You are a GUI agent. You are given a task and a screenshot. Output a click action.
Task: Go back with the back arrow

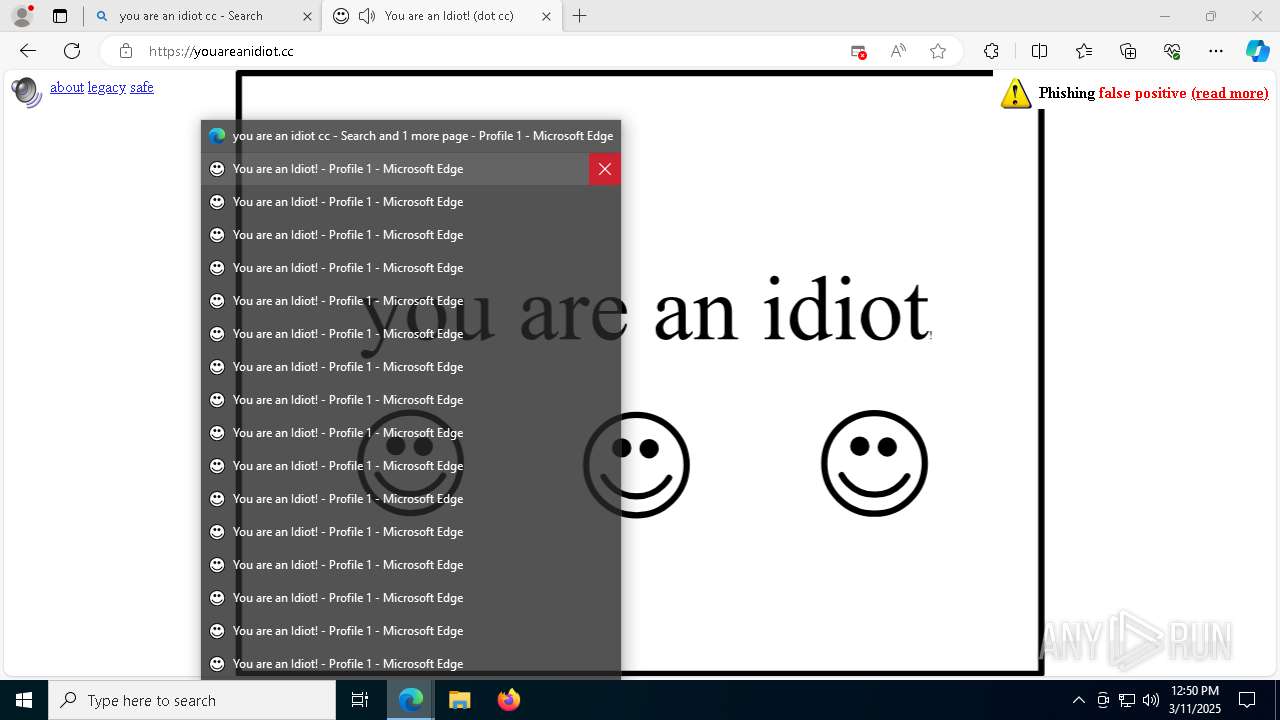point(28,51)
